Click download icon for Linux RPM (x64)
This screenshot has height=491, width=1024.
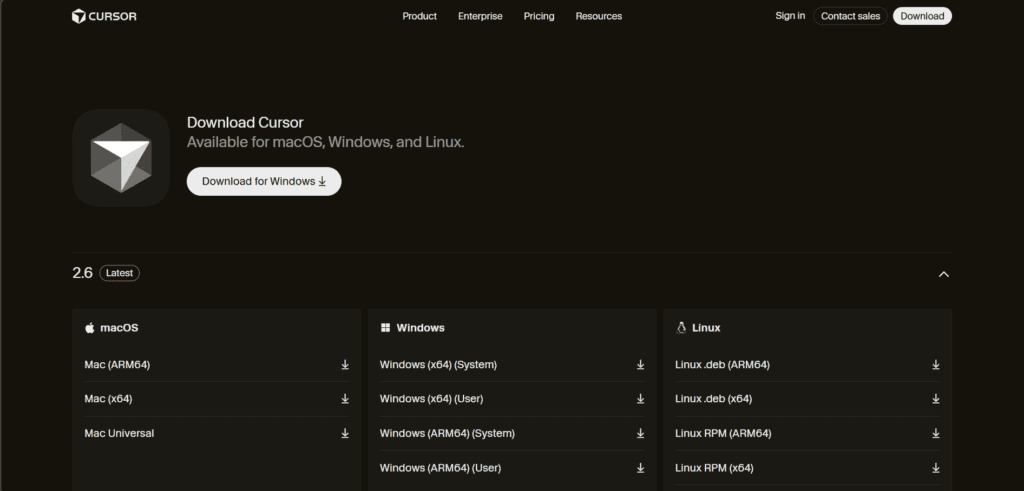(936, 467)
